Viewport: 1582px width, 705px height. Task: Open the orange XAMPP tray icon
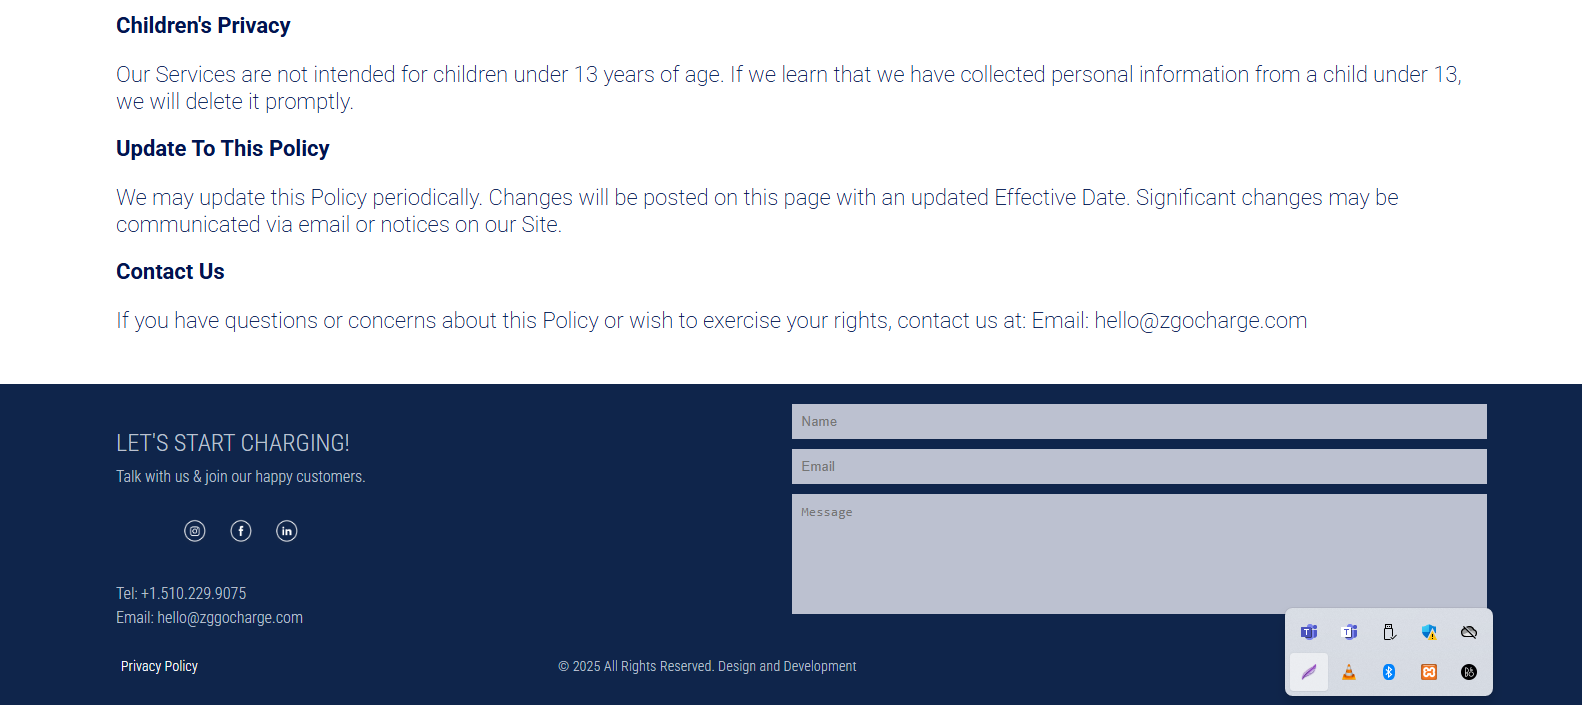[x=1429, y=672]
